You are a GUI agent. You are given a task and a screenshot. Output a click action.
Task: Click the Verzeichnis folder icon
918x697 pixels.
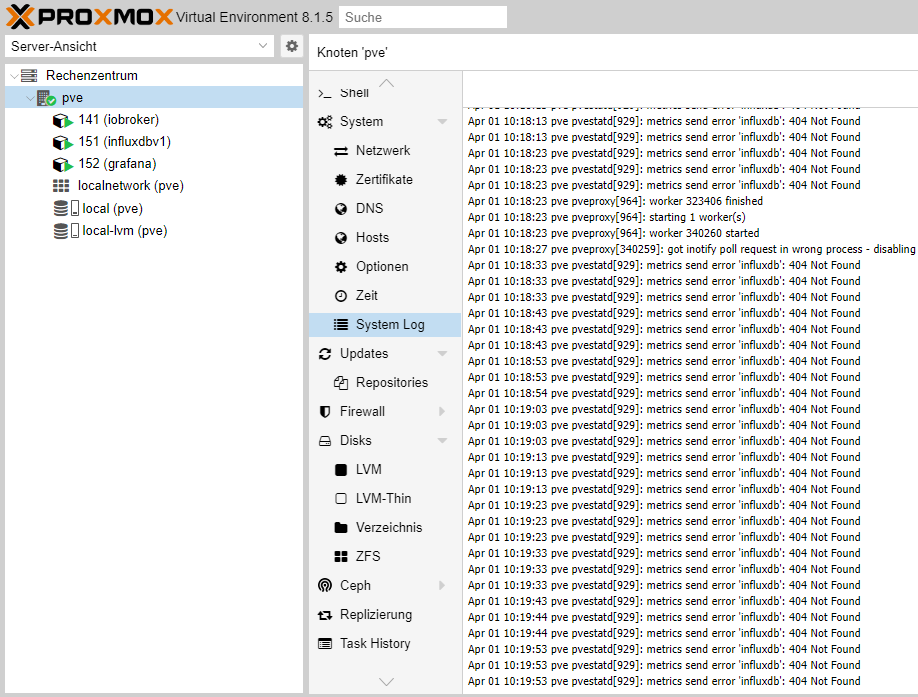tap(341, 528)
